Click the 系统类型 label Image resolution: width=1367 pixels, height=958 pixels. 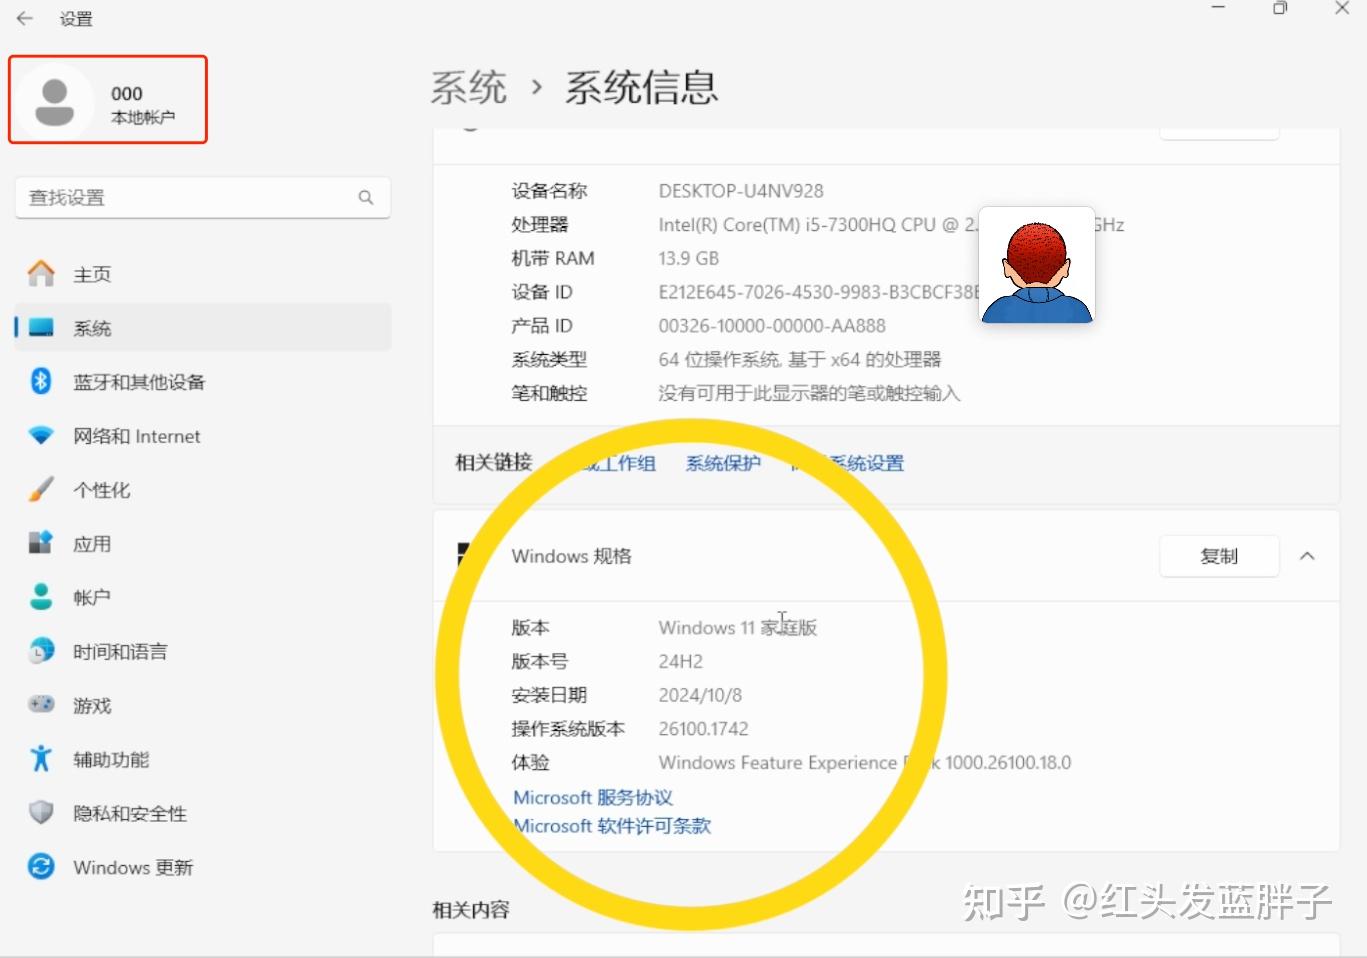pos(549,360)
